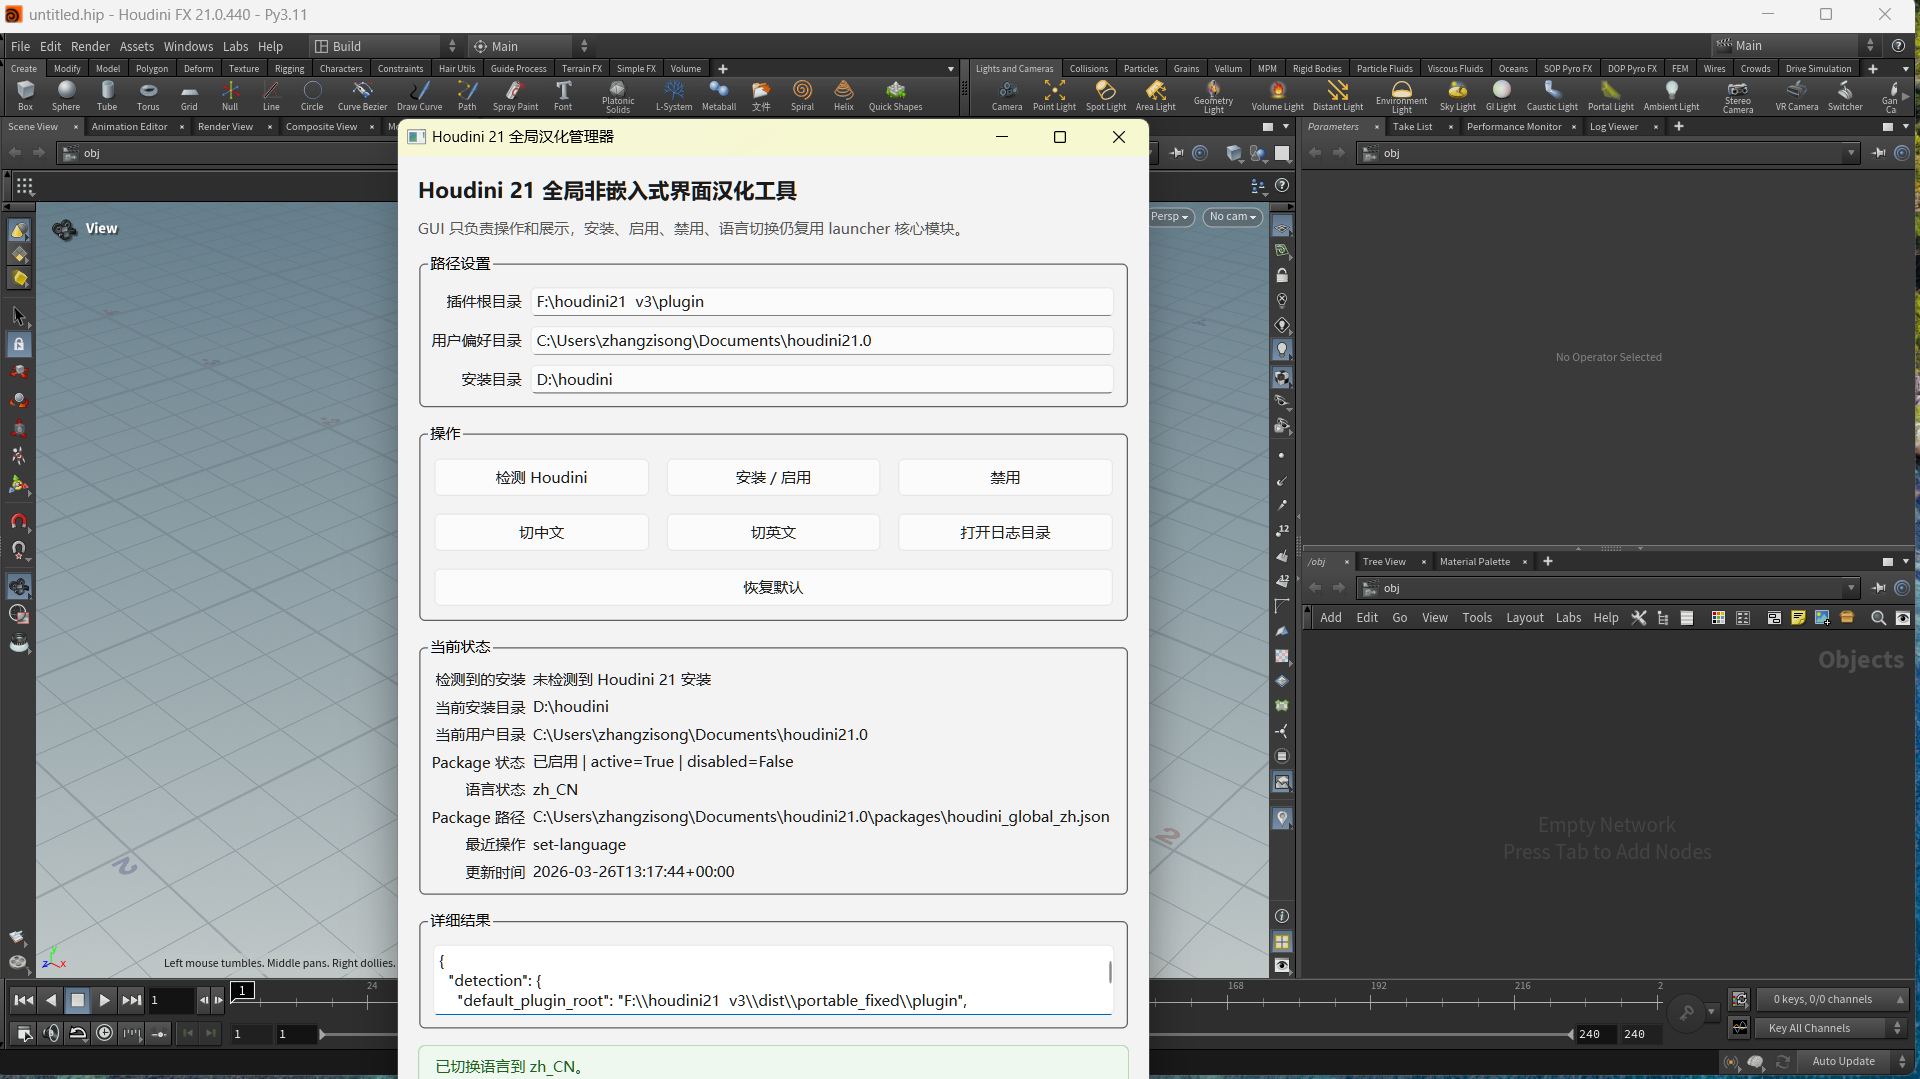
Task: Expand the network editor obj path dropdown
Action: pyautogui.click(x=1851, y=588)
